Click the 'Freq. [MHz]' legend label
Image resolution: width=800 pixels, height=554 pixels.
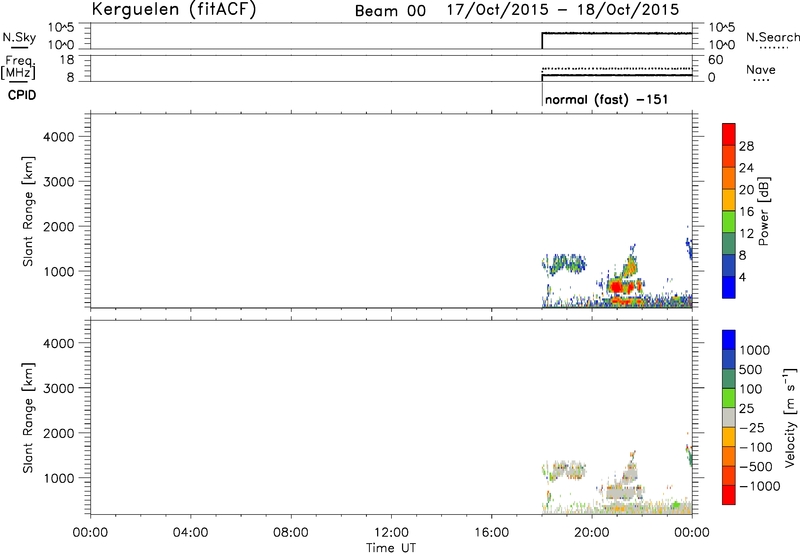[18, 67]
